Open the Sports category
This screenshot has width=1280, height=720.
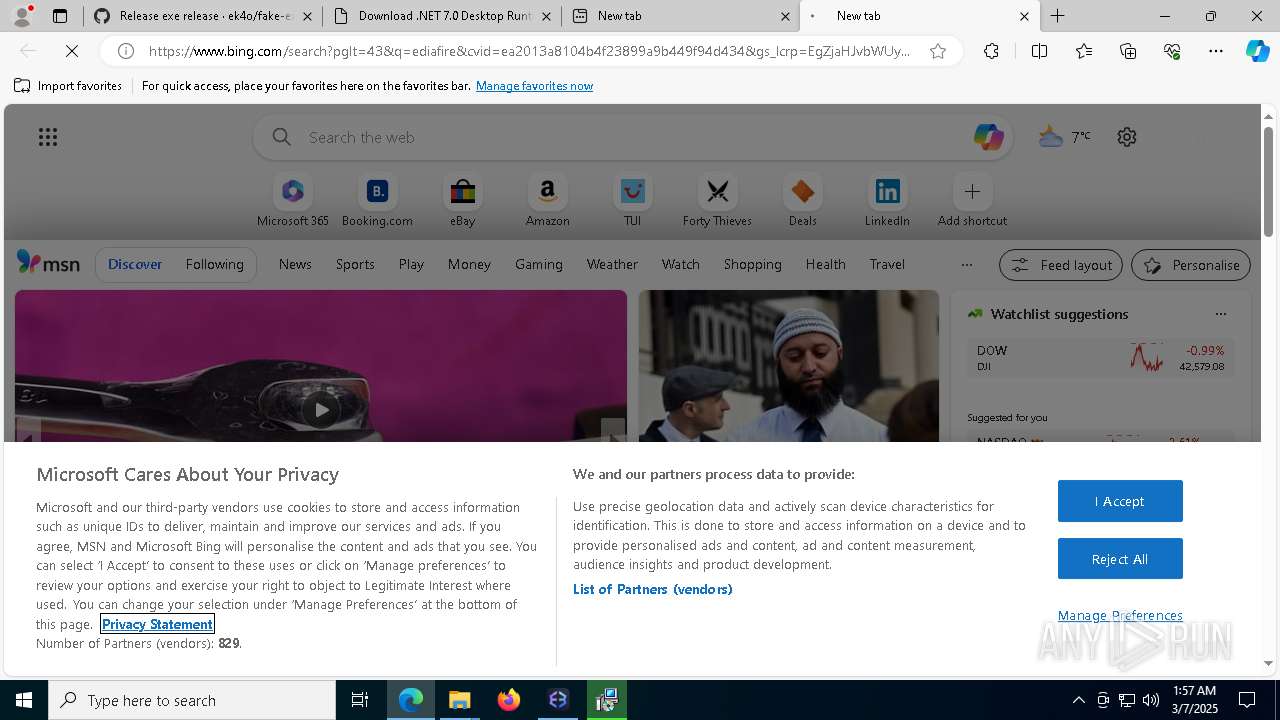pyautogui.click(x=355, y=264)
